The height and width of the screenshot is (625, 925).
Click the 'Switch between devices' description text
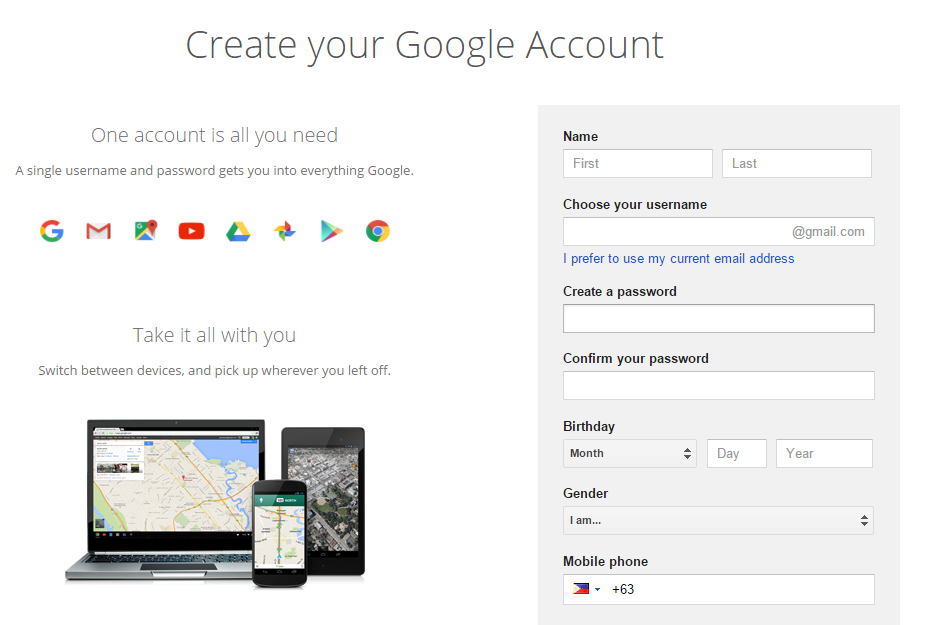tap(214, 371)
